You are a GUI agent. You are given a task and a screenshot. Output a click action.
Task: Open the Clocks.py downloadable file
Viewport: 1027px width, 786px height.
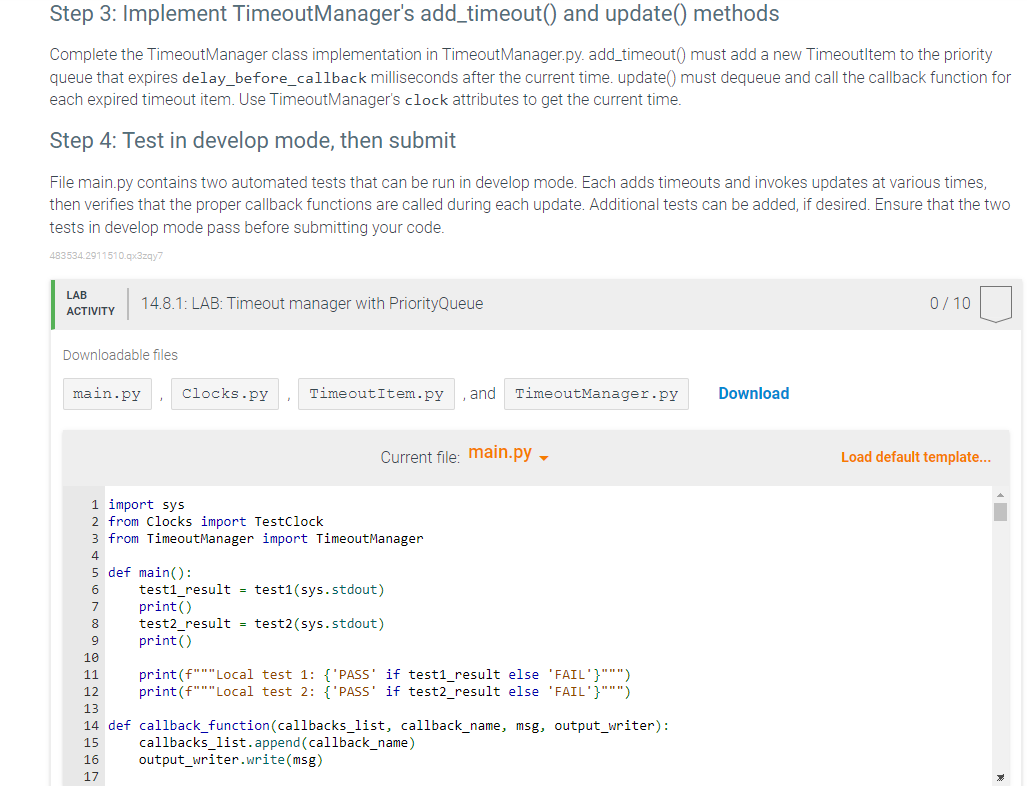coord(224,393)
